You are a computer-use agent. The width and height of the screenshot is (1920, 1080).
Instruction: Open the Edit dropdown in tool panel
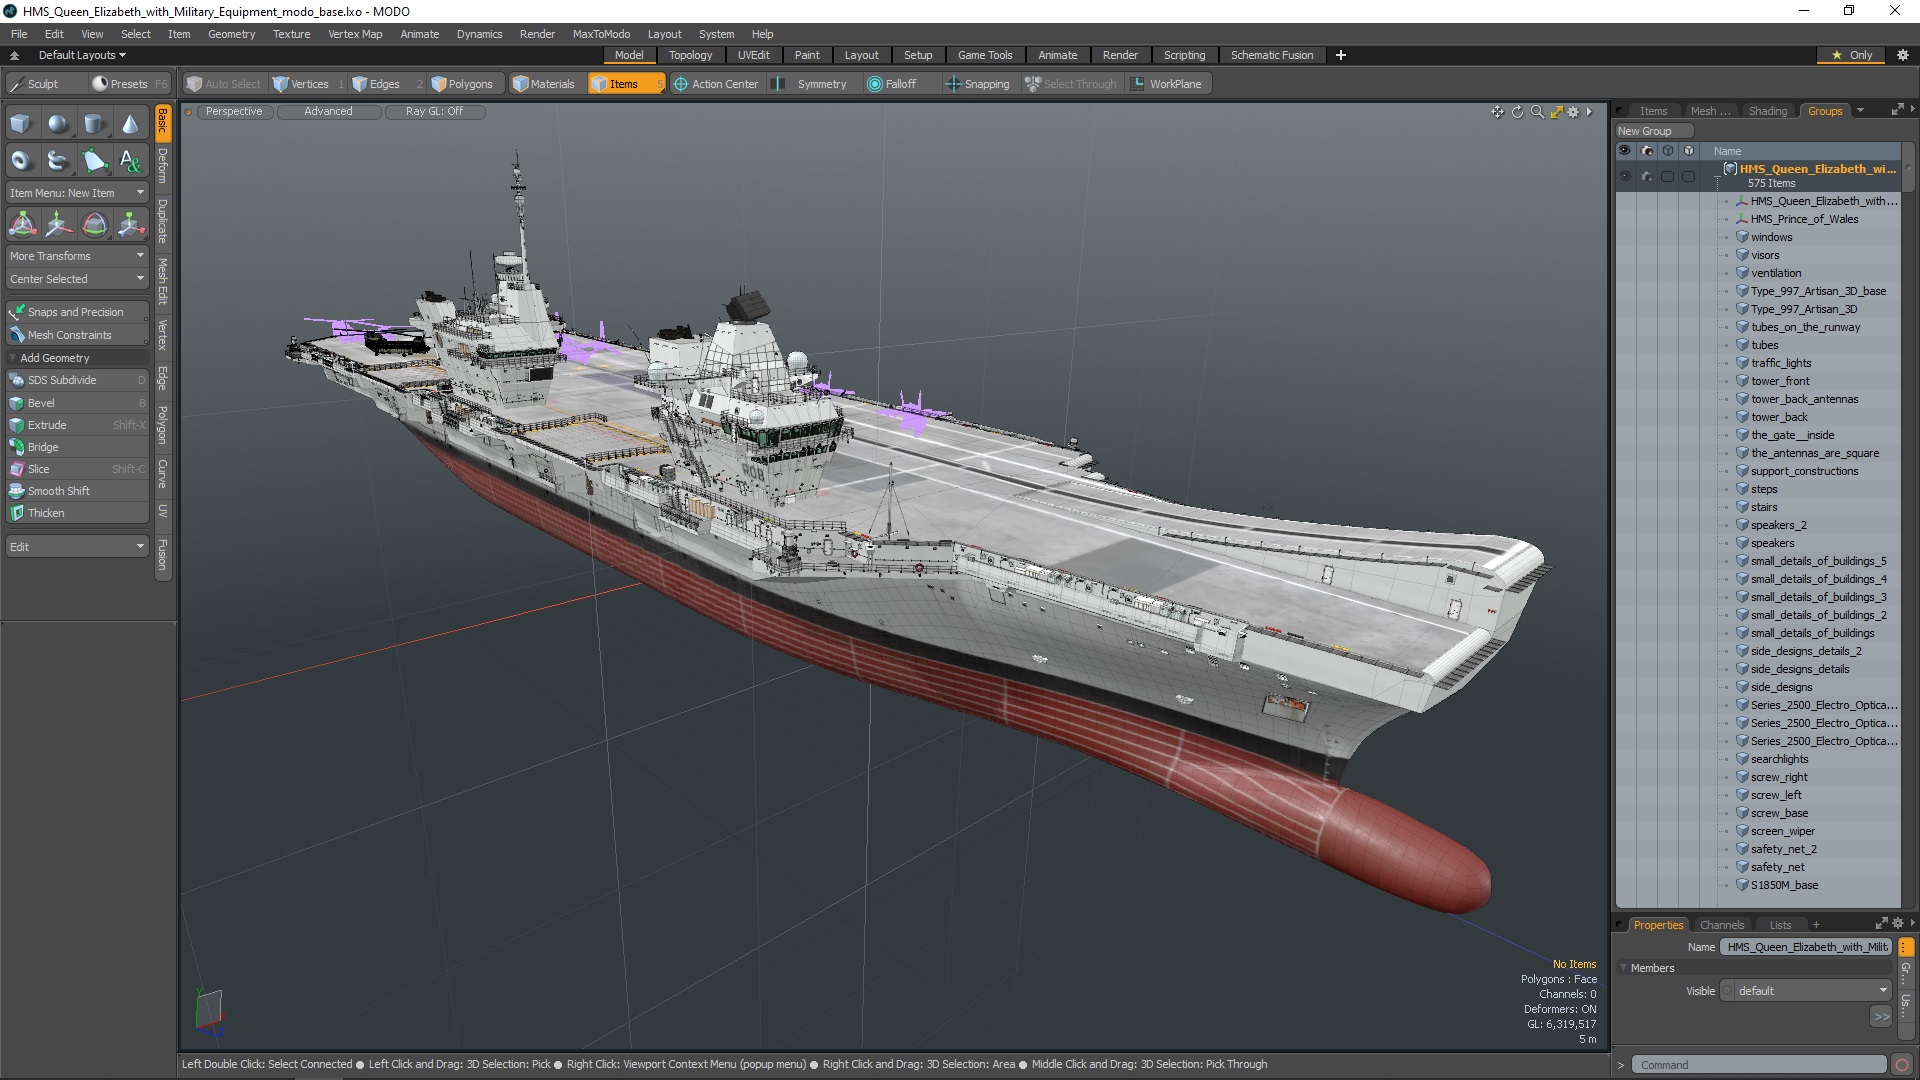tap(77, 547)
